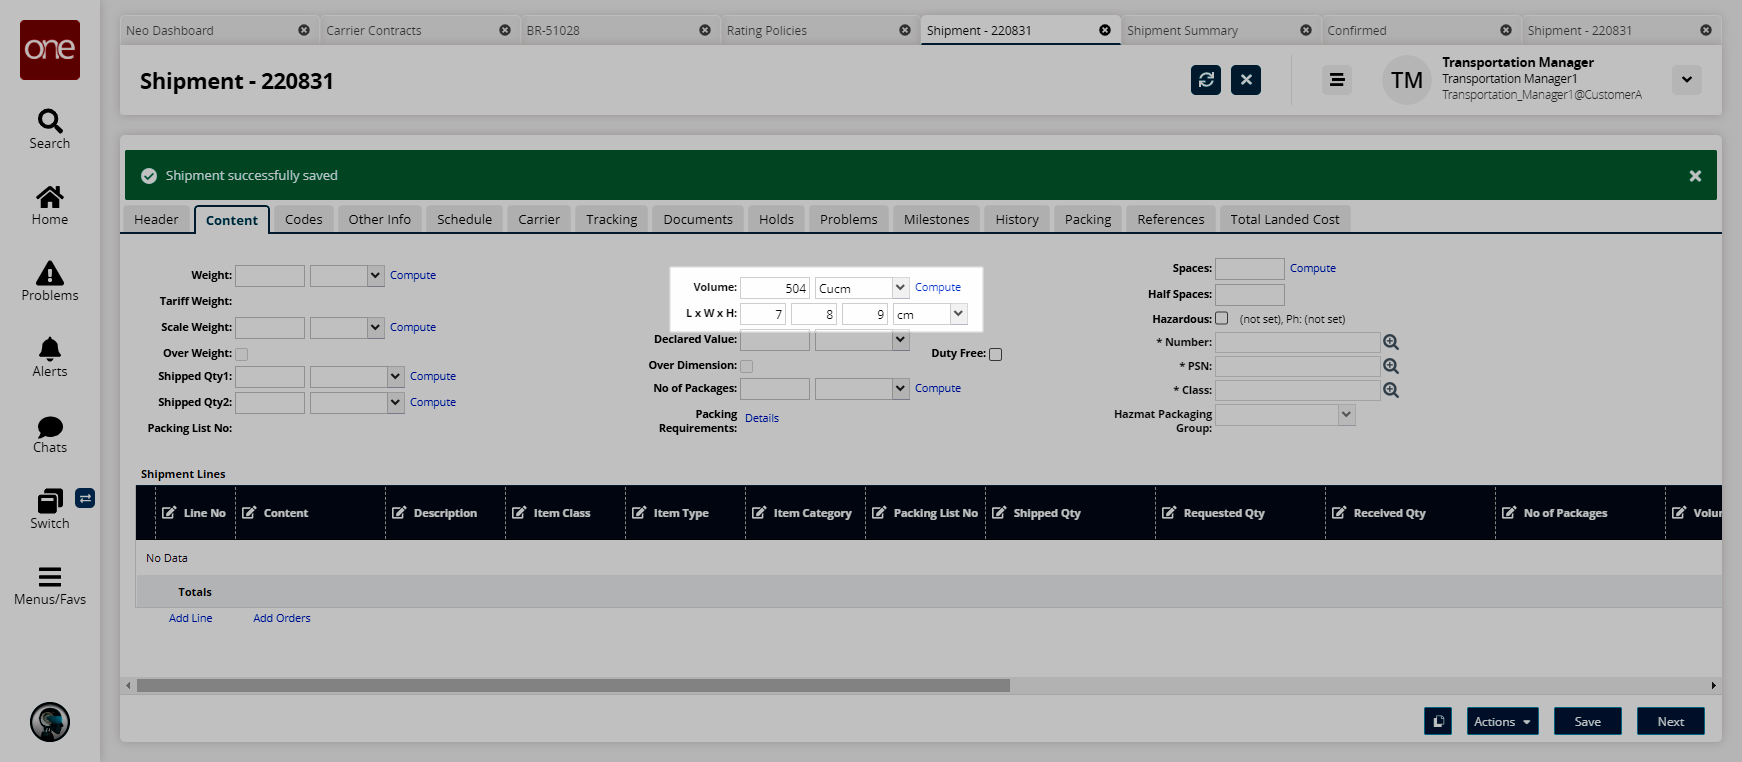Expand the Volume unit dropdown showing Cucm
Viewport: 1742px width, 762px height.
coord(900,288)
